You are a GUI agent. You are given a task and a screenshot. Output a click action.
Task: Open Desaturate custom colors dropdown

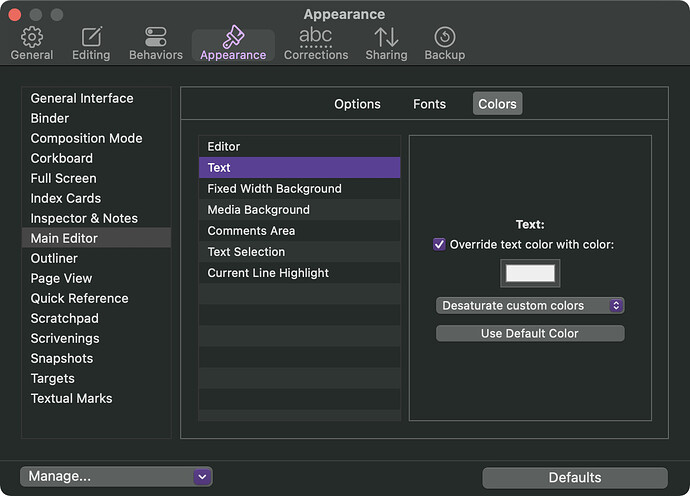[x=530, y=305]
